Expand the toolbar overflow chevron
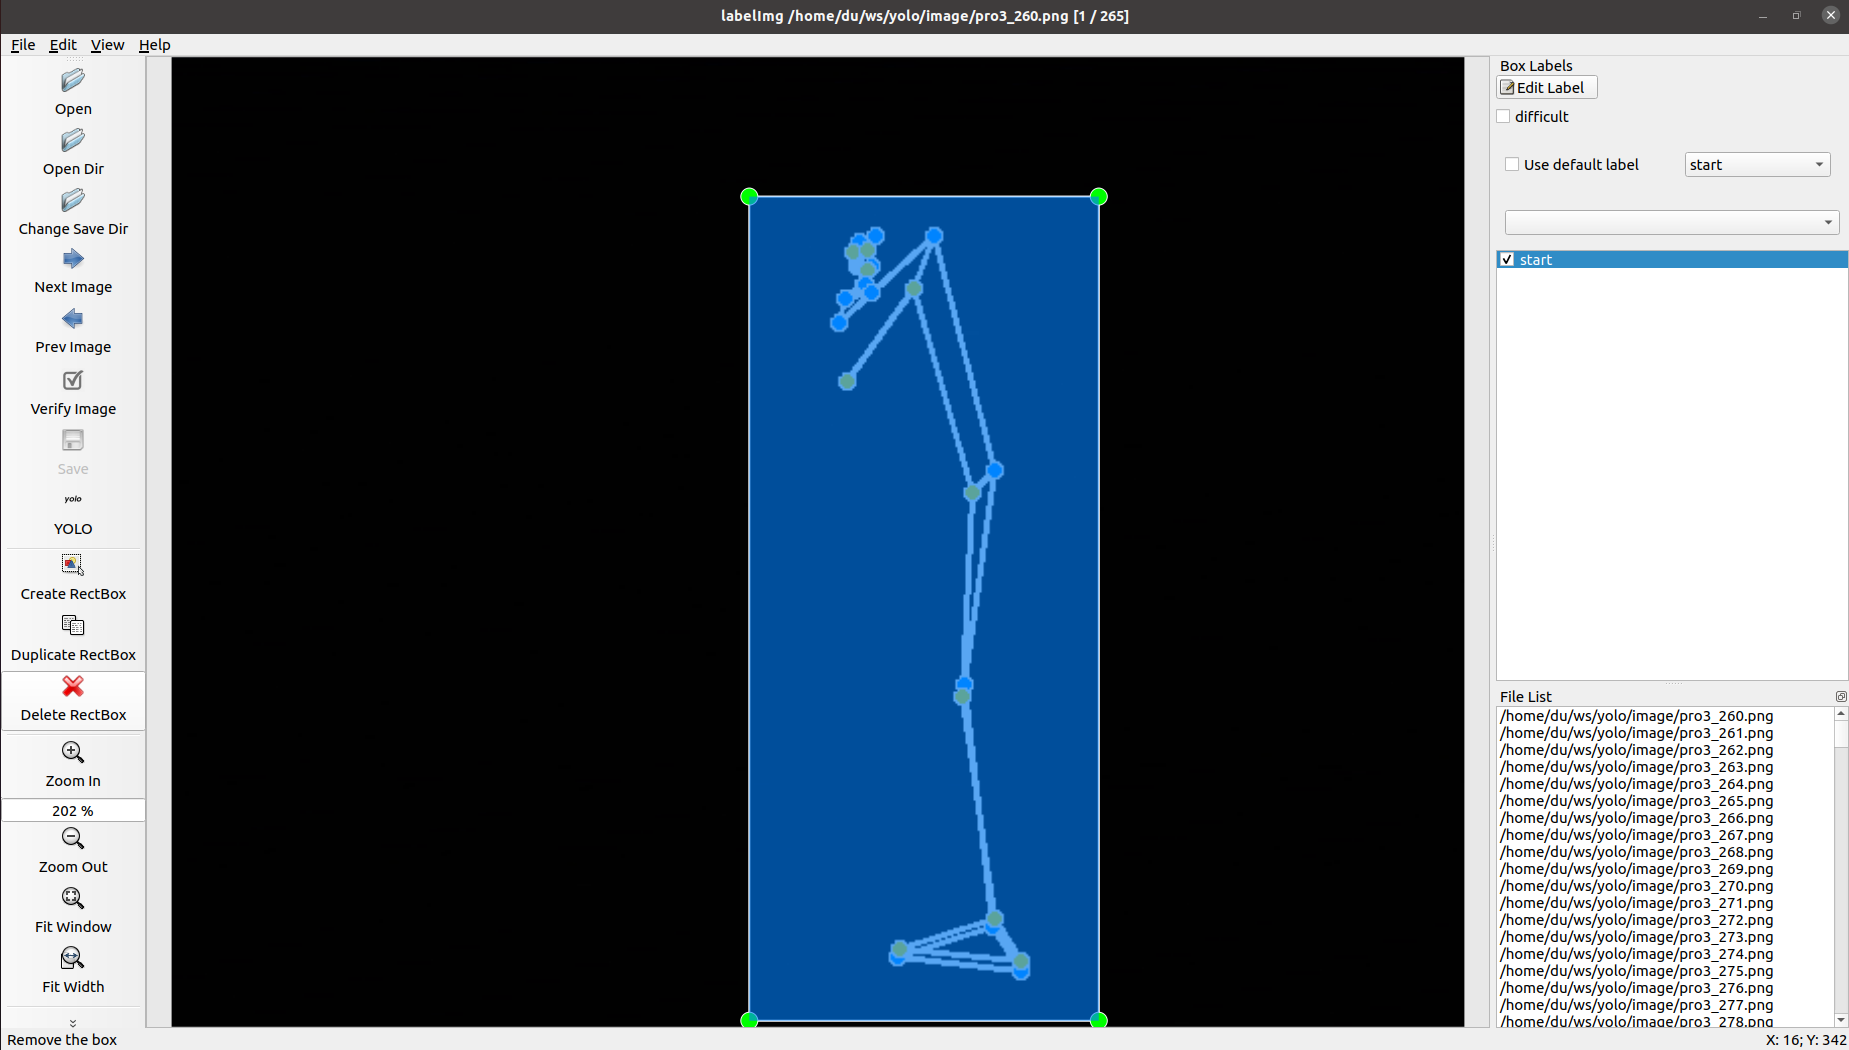The width and height of the screenshot is (1849, 1050). [73, 1023]
